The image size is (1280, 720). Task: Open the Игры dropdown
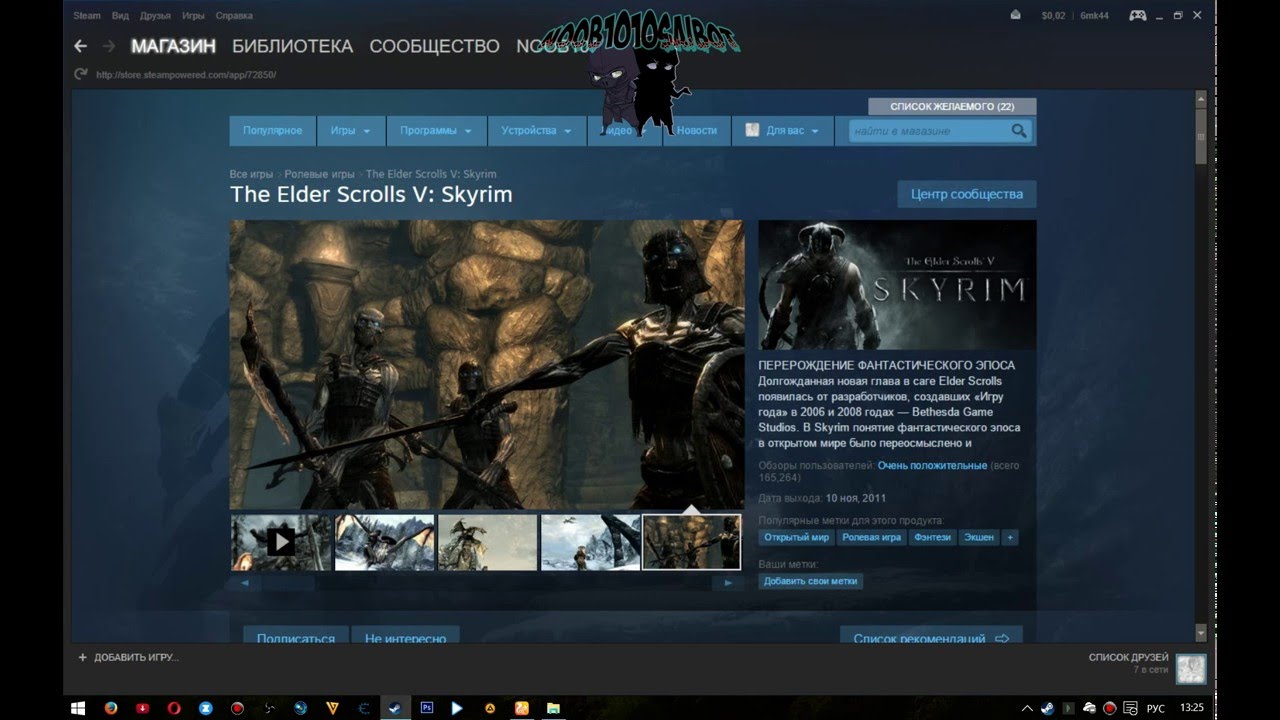pos(350,131)
